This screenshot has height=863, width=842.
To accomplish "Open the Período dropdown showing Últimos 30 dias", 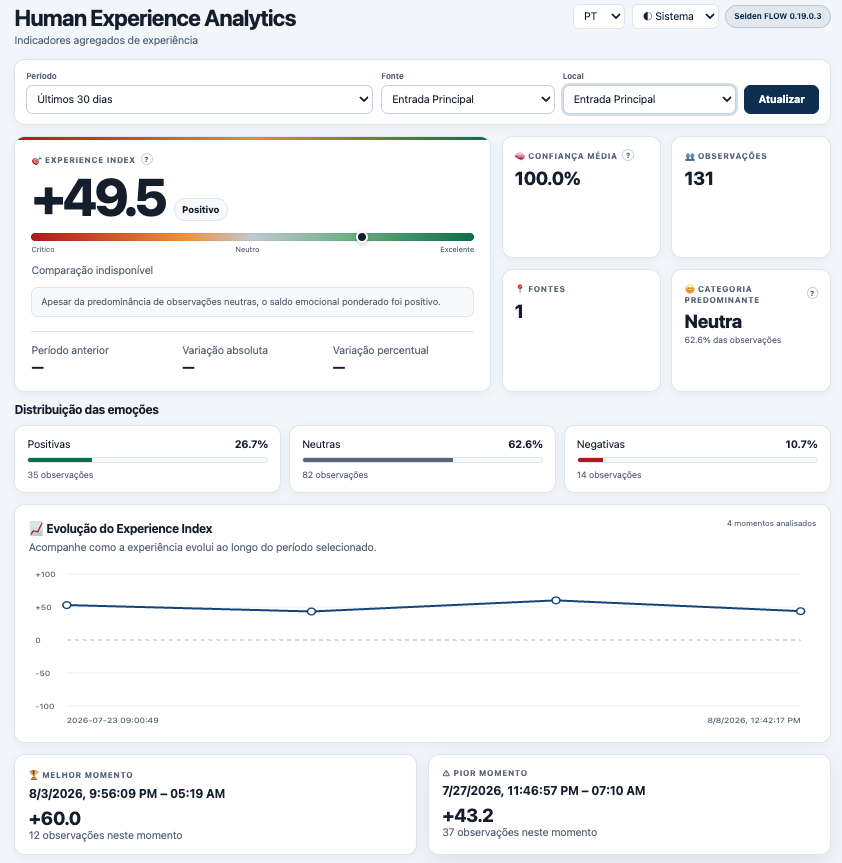I will coord(199,100).
